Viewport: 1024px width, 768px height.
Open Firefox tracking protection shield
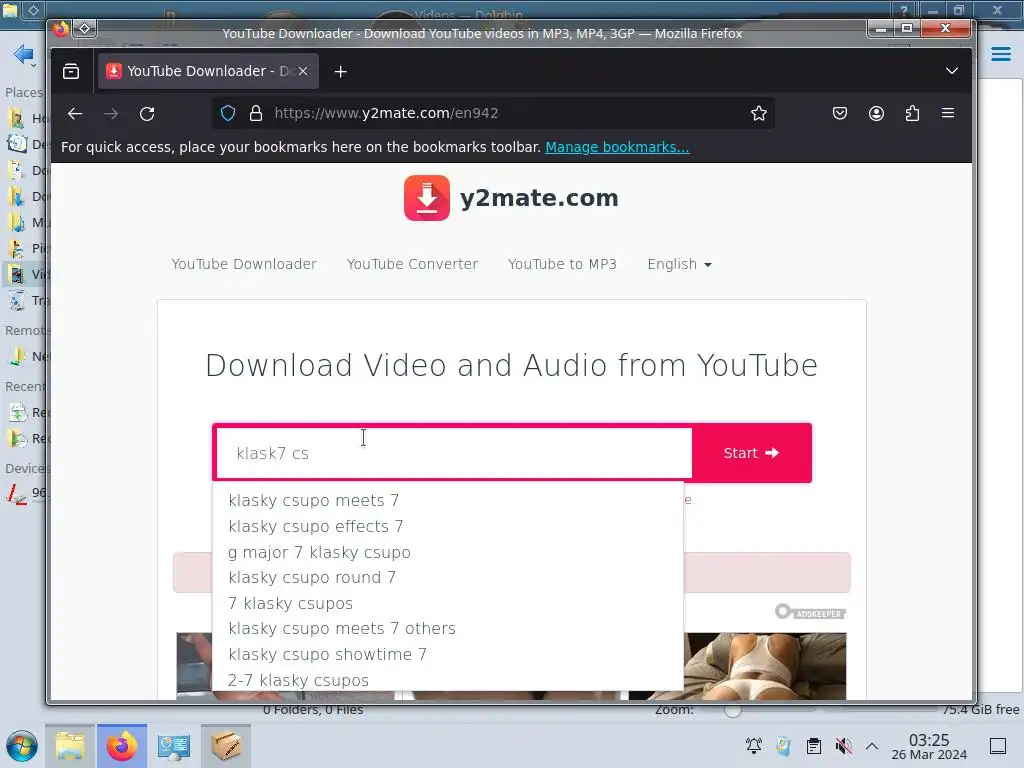[228, 114]
